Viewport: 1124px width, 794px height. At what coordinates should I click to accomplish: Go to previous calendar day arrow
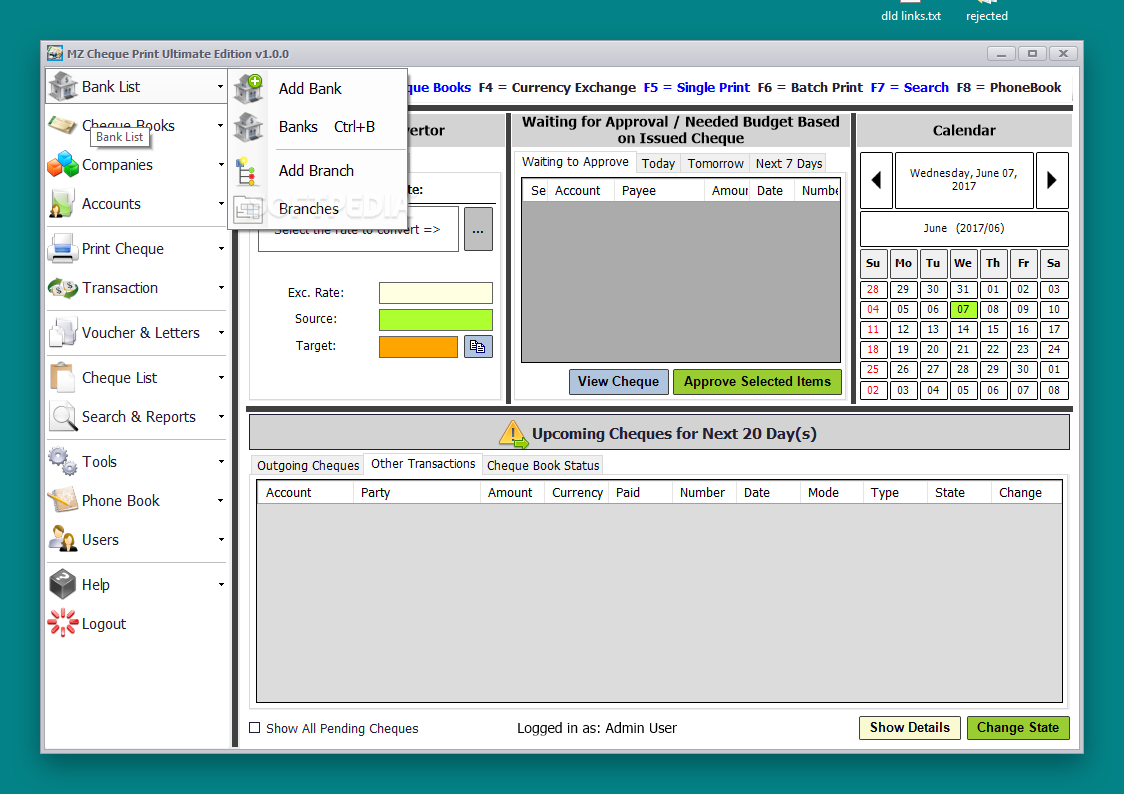pos(876,181)
